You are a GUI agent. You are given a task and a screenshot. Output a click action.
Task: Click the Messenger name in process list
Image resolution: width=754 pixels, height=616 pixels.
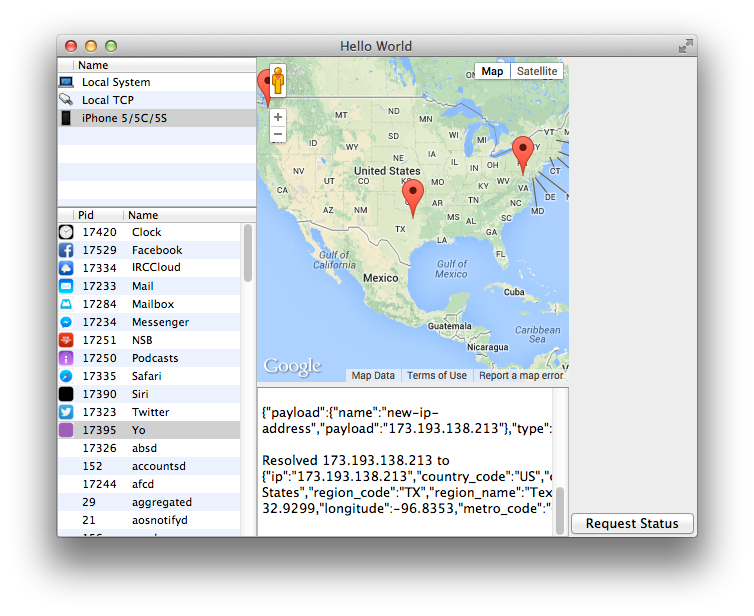coord(160,322)
